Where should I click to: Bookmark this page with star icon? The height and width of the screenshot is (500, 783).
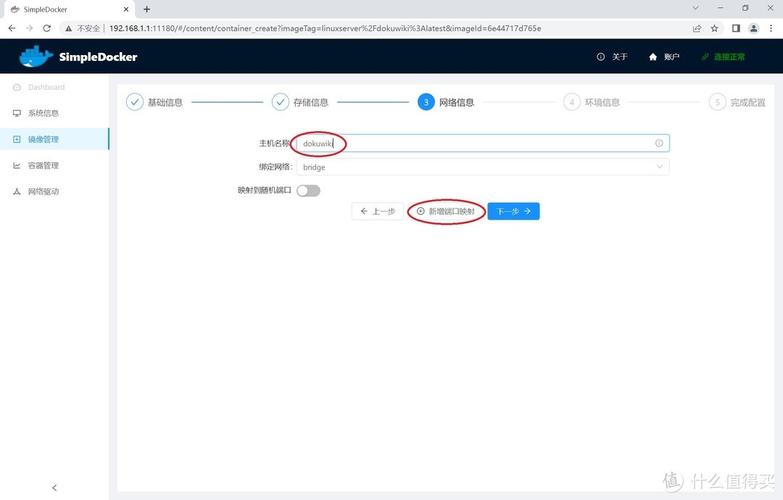[x=715, y=28]
